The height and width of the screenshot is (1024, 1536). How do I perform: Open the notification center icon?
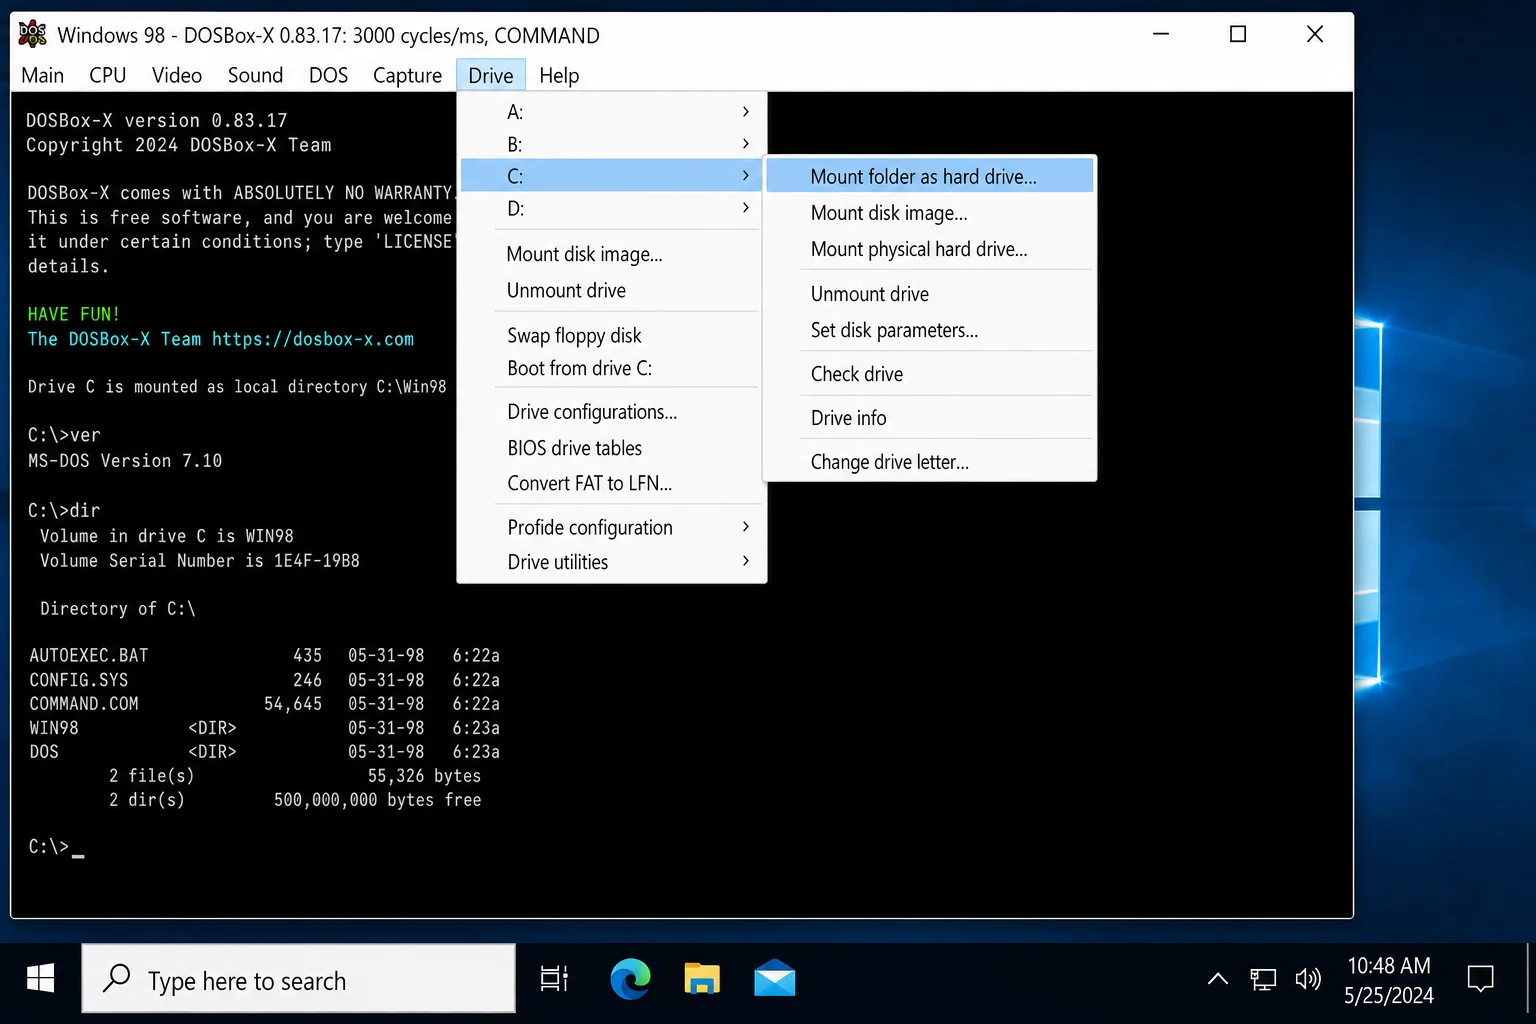tap(1480, 979)
